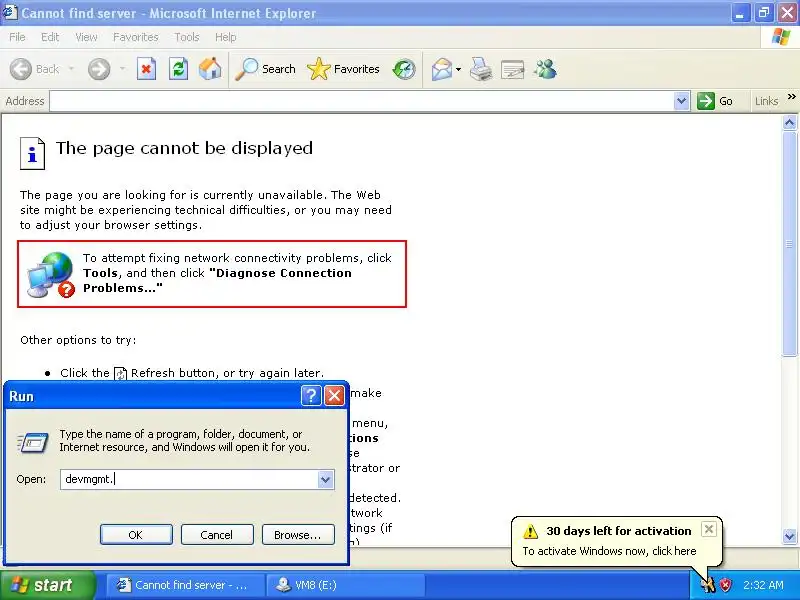Click the Start button

47,585
